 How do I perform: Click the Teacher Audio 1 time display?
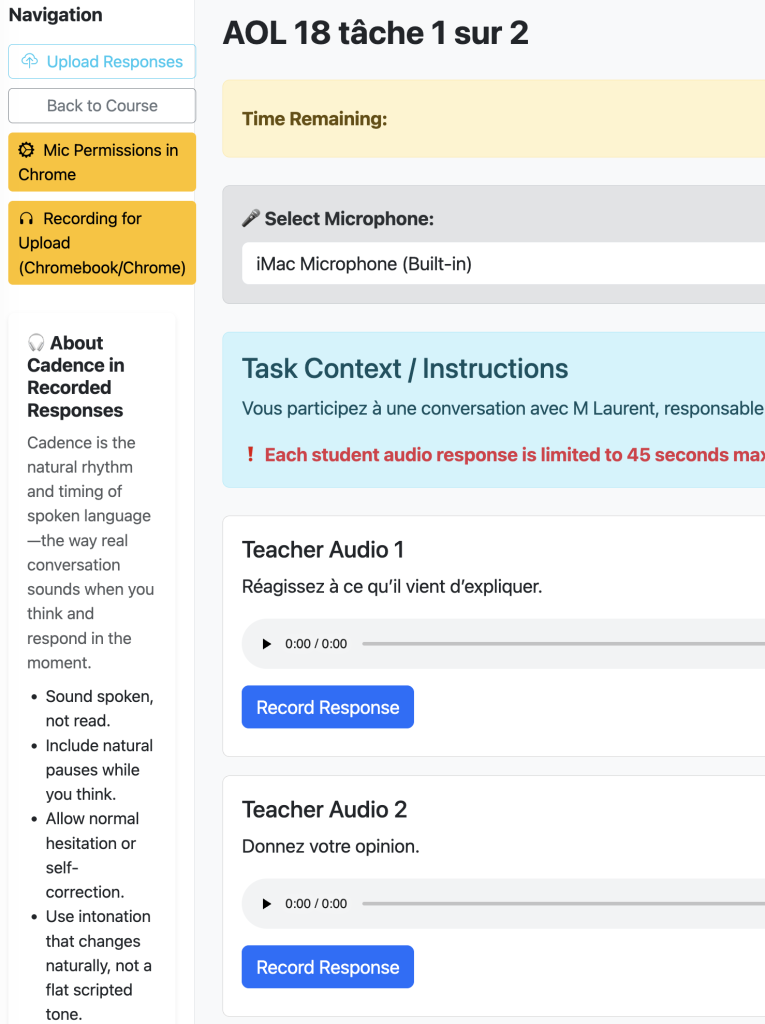click(x=316, y=644)
